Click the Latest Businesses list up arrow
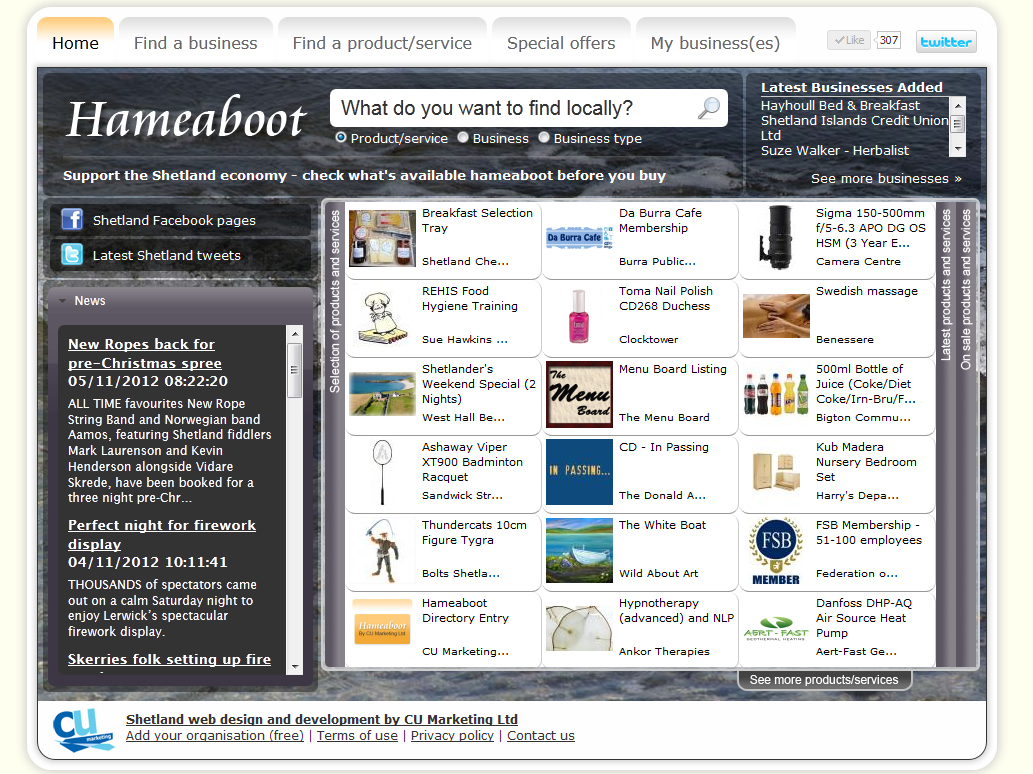Screen dimensions: 1033x774 959,105
